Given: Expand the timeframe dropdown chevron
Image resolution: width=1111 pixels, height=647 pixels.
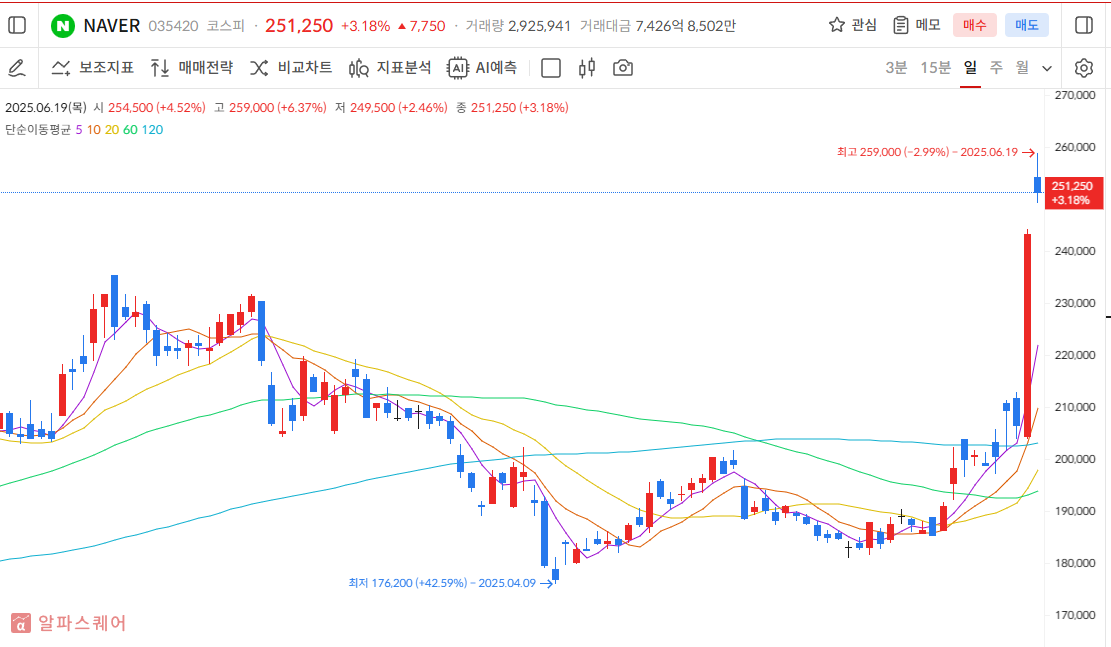Looking at the screenshot, I should (1047, 69).
